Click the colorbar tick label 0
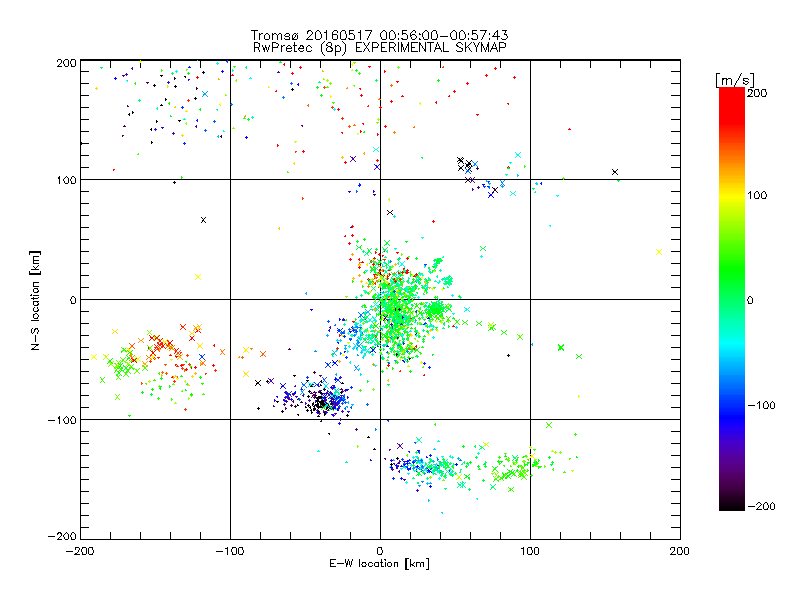This screenshot has height=600, width=800. click(x=750, y=301)
